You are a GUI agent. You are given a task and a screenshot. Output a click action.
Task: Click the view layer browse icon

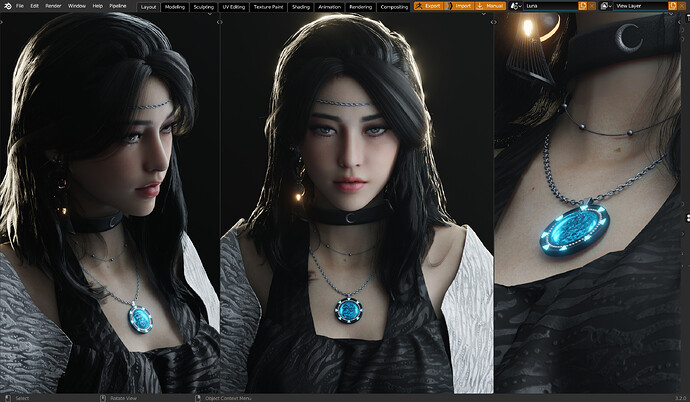click(606, 6)
